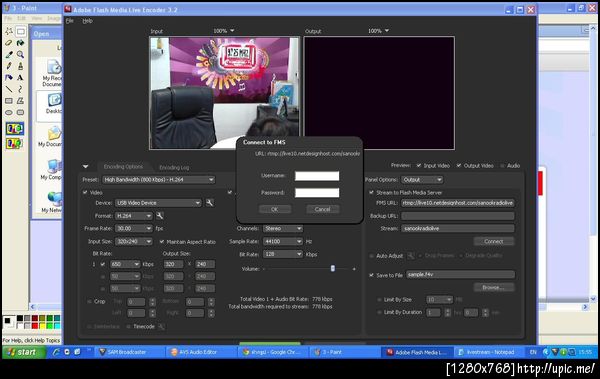Image resolution: width=600 pixels, height=379 pixels.
Task: Enable the Crop checkbox
Action: click(89, 301)
